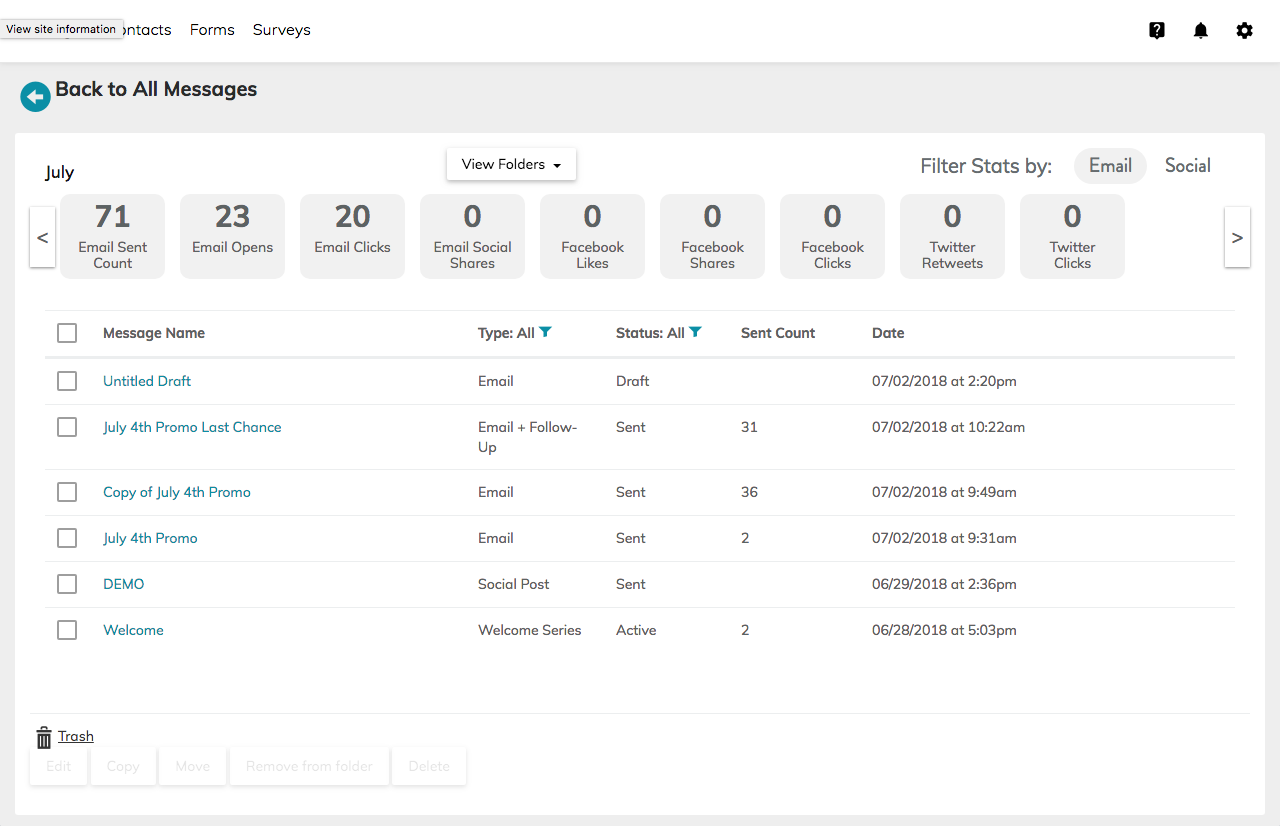Open July 4th Promo Last Chance message
Viewport: 1280px width, 826px height.
point(192,427)
